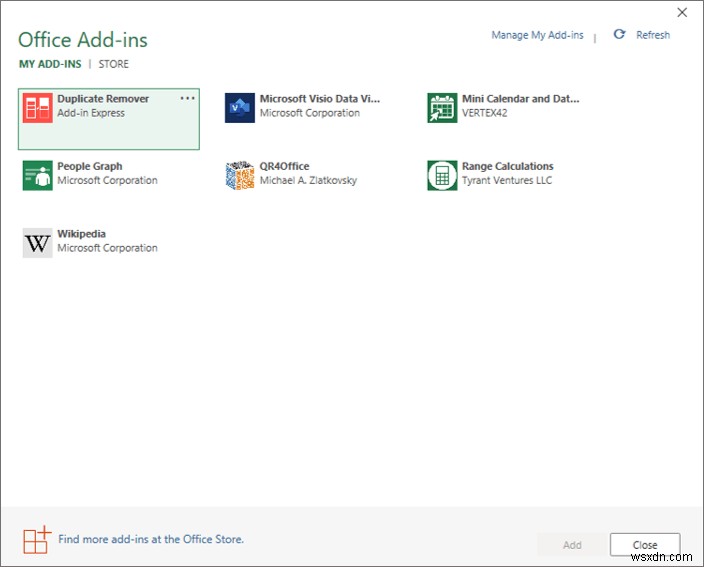The height and width of the screenshot is (567, 704).
Task: Pick the Wikipedia W icon
Action: coord(38,243)
